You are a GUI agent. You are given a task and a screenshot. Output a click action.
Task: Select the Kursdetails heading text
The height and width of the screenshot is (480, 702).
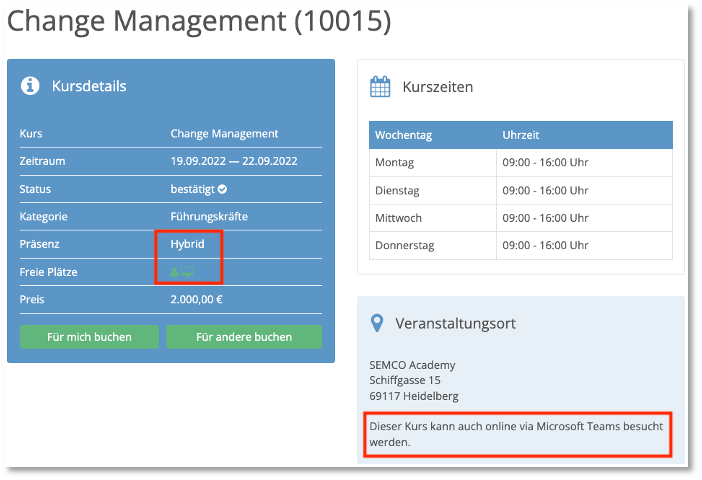pyautogui.click(x=89, y=86)
